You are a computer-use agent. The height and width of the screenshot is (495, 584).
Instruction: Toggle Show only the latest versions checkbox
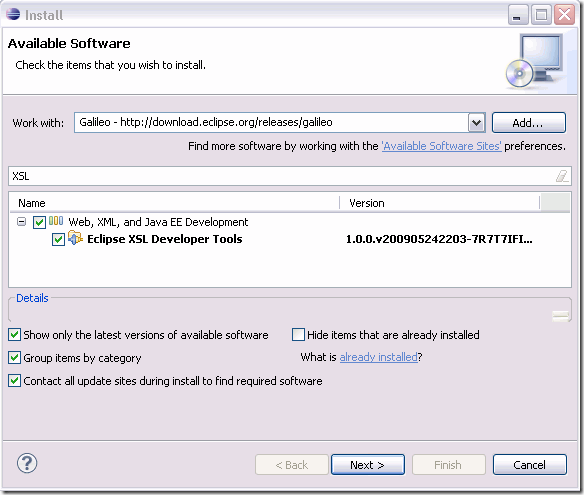click(15, 335)
